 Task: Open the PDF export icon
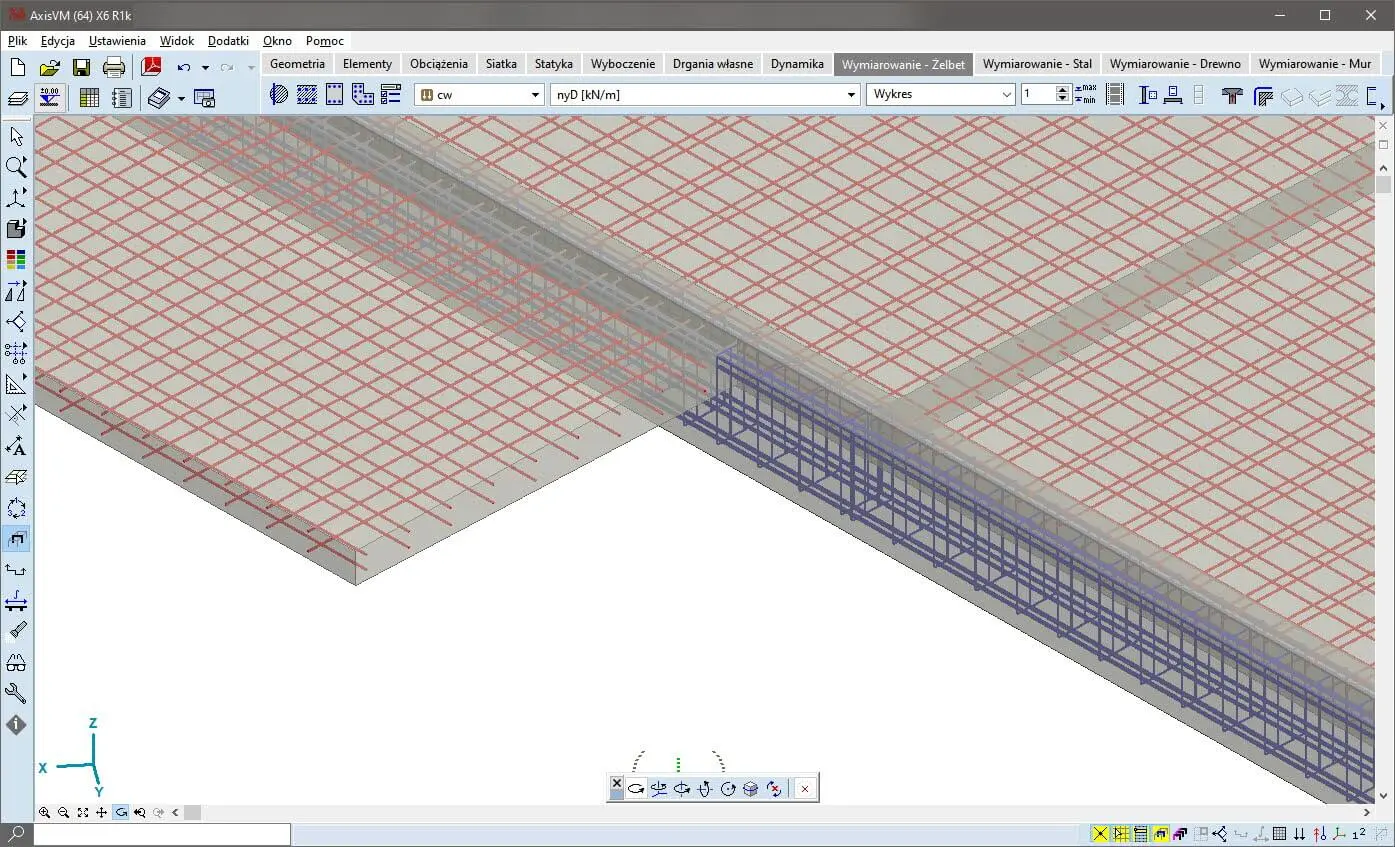pos(151,67)
